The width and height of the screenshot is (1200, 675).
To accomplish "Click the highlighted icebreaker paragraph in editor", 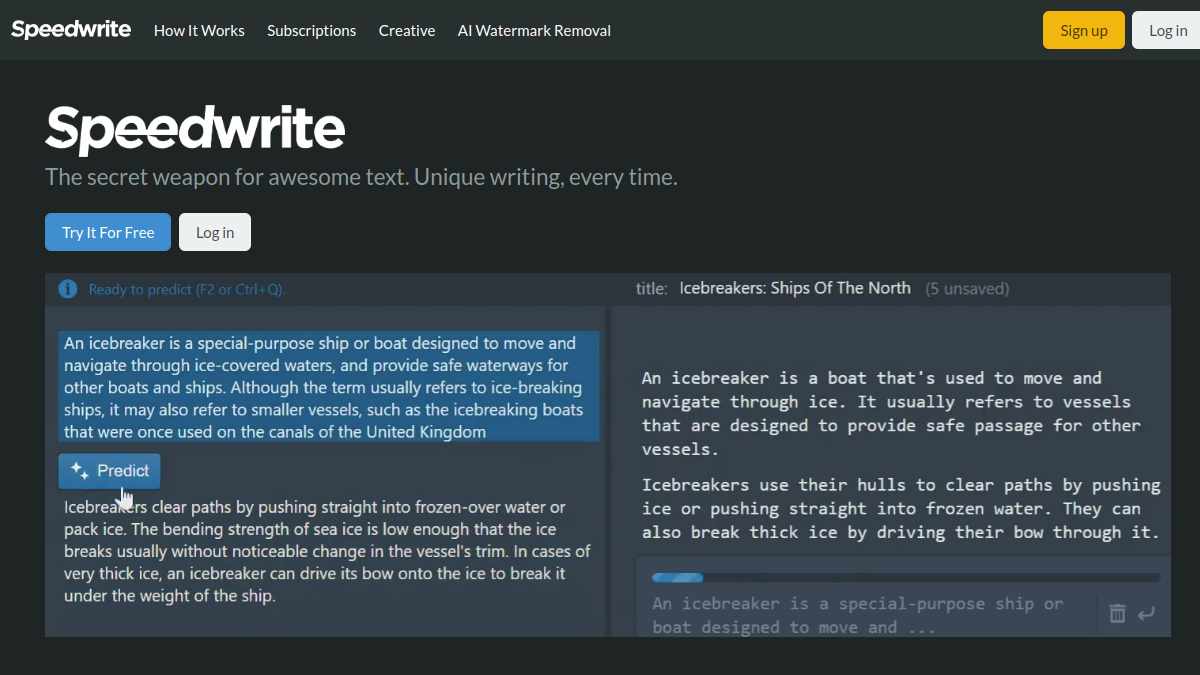I will pyautogui.click(x=329, y=387).
